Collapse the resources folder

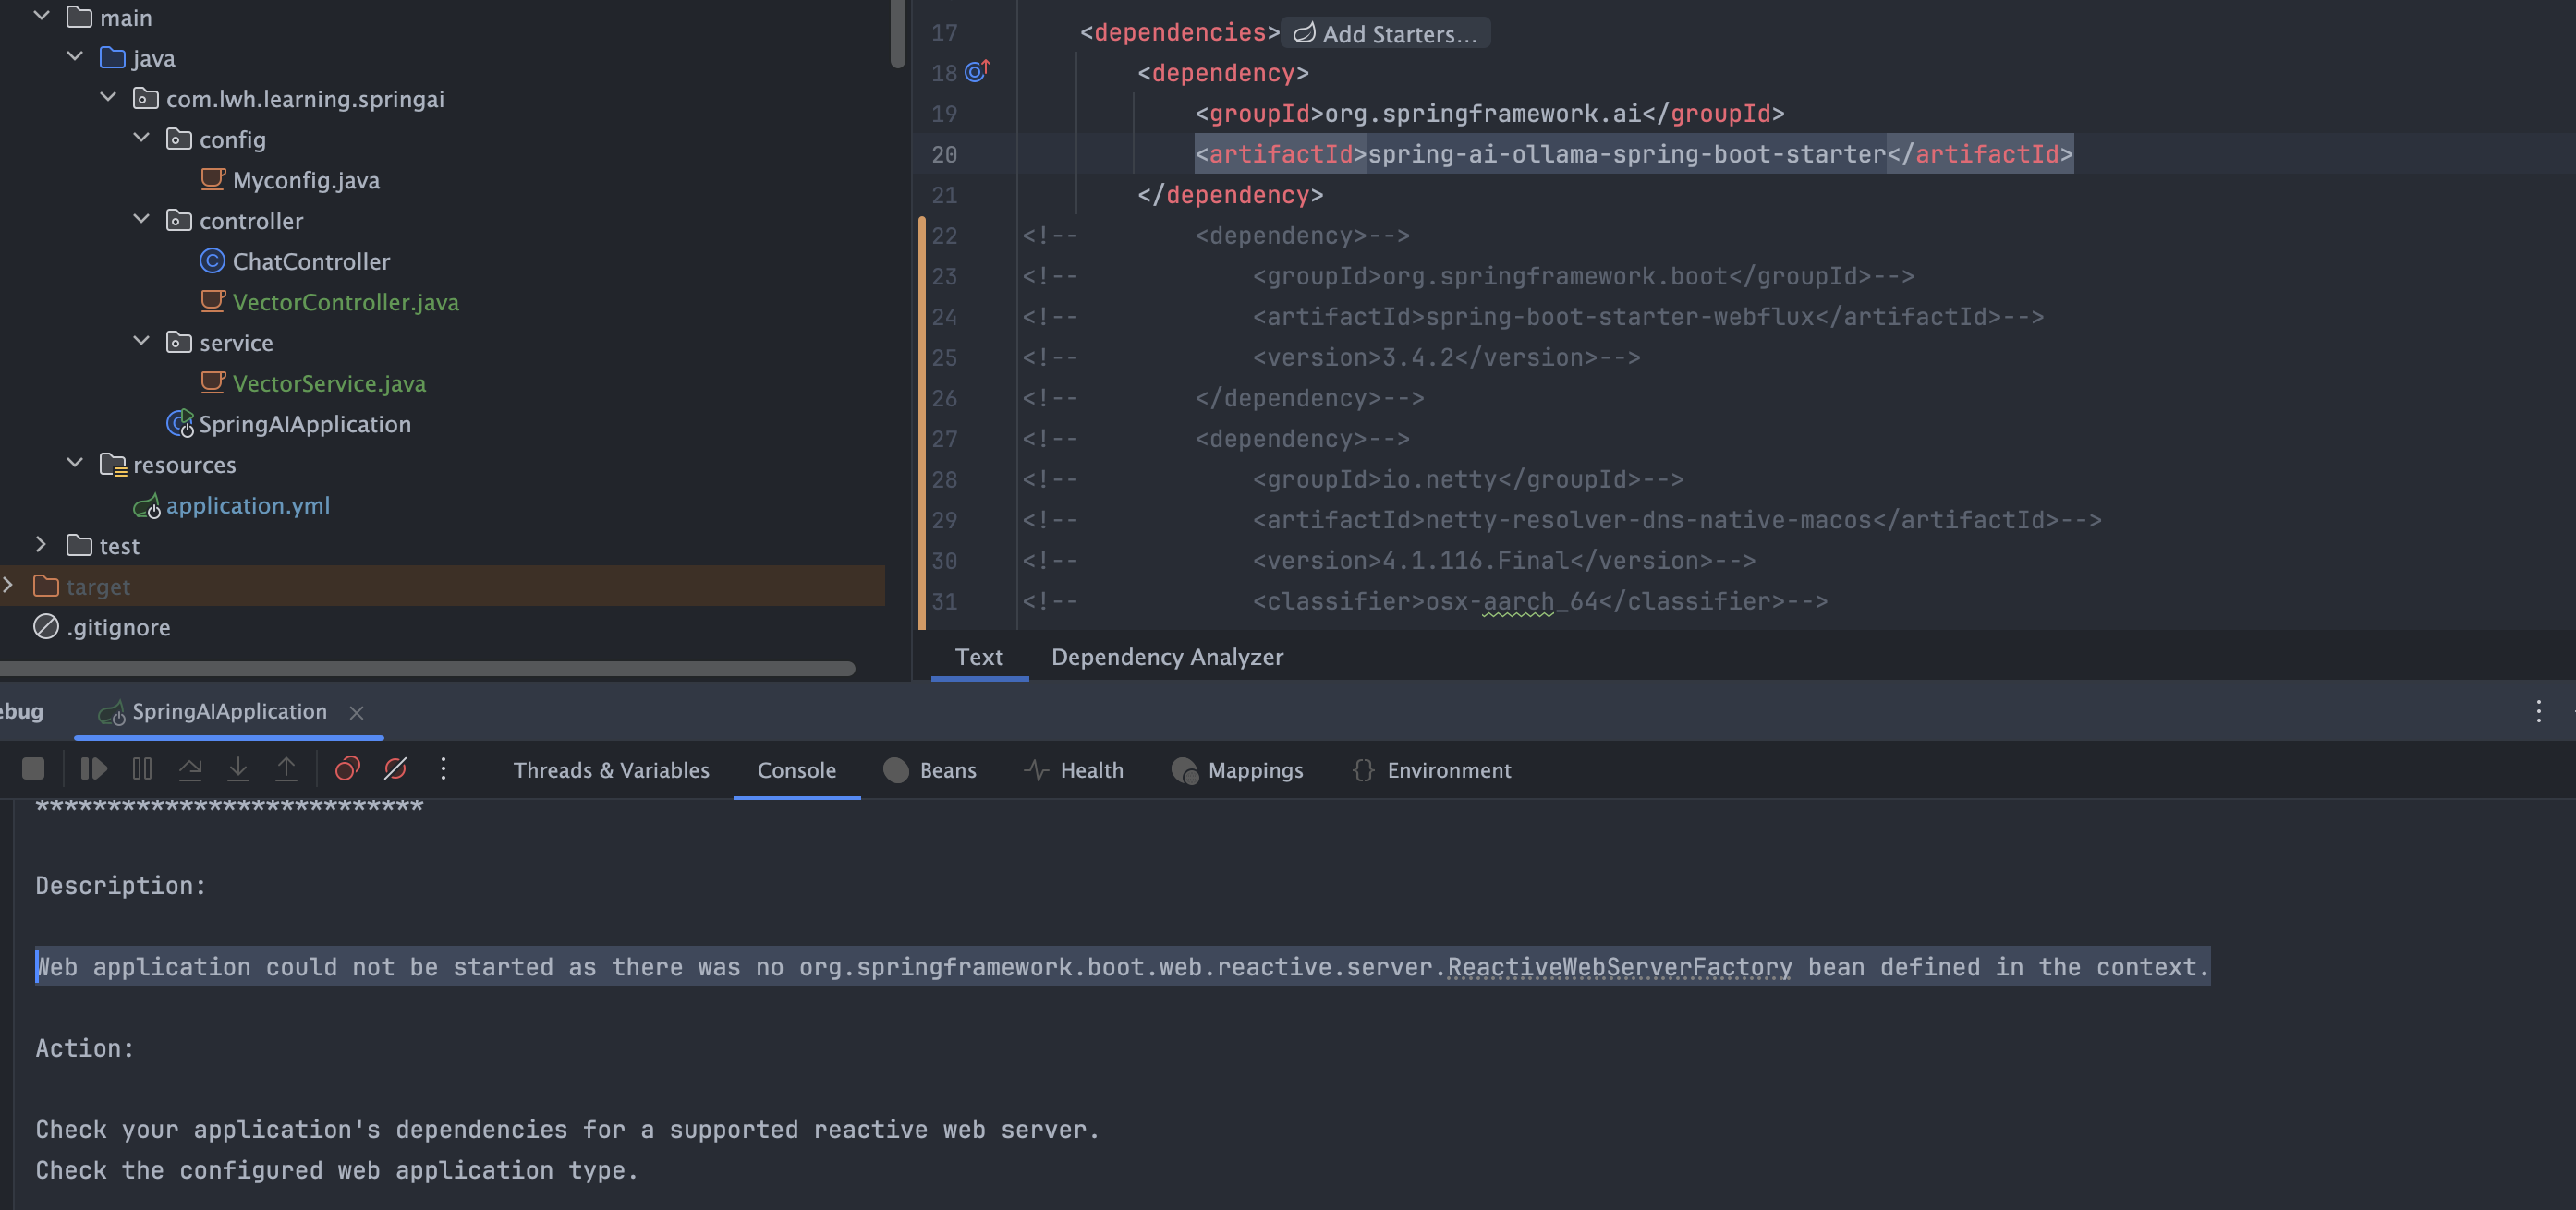pos(75,463)
